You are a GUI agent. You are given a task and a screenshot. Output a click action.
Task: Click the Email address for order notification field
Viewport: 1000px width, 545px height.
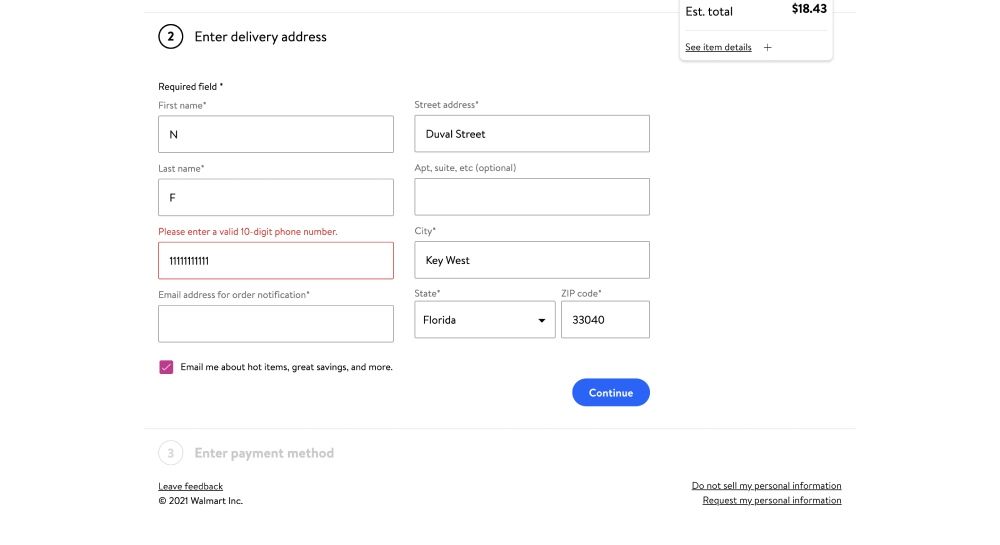(276, 324)
